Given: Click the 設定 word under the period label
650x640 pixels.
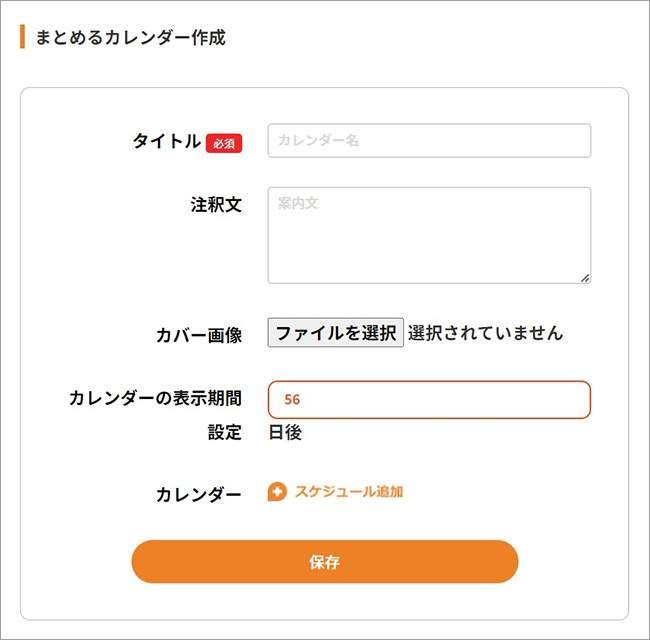Looking at the screenshot, I should pyautogui.click(x=224, y=433).
